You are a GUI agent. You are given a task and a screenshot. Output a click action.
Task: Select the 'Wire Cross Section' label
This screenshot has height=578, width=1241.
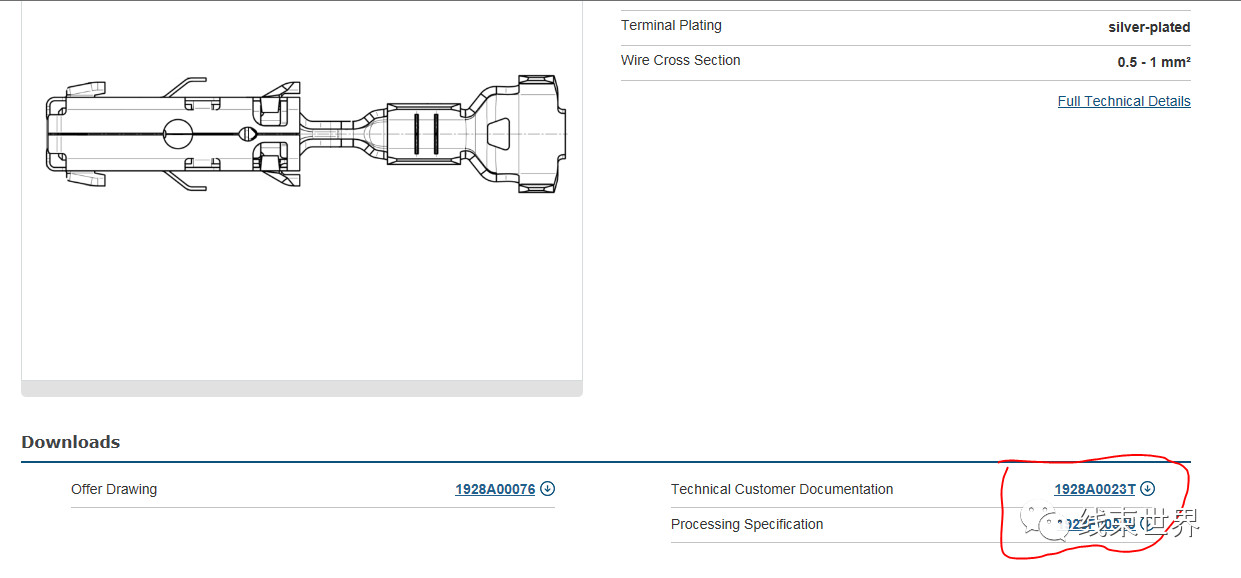(681, 60)
